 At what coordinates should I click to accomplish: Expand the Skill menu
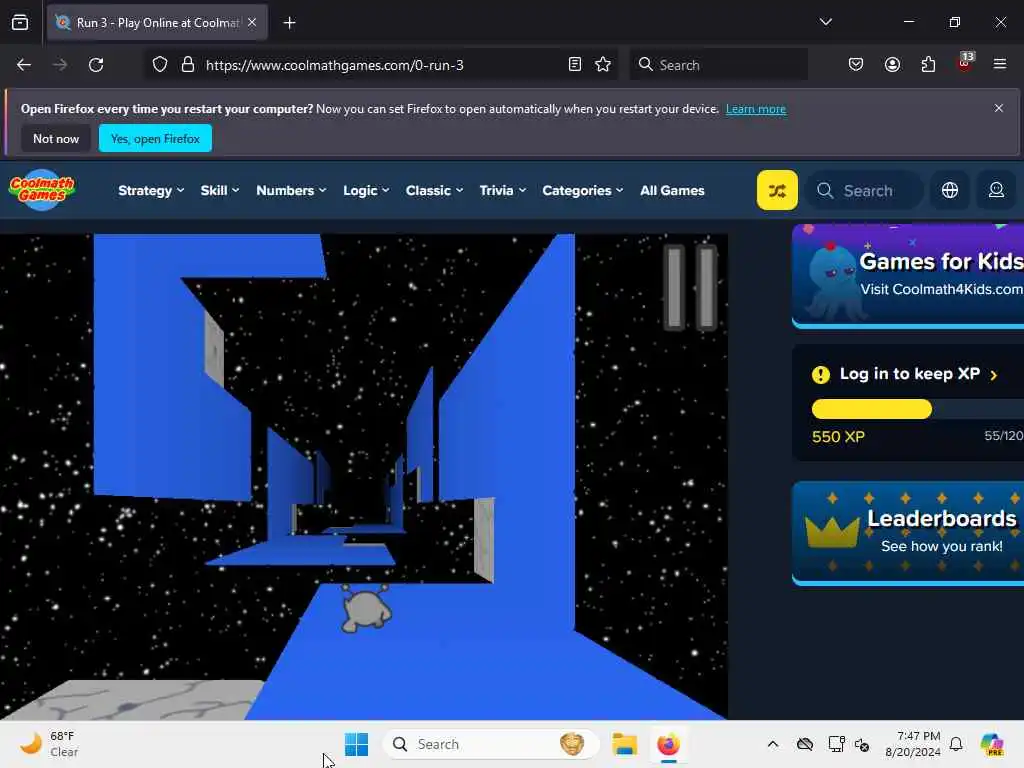pyautogui.click(x=219, y=191)
